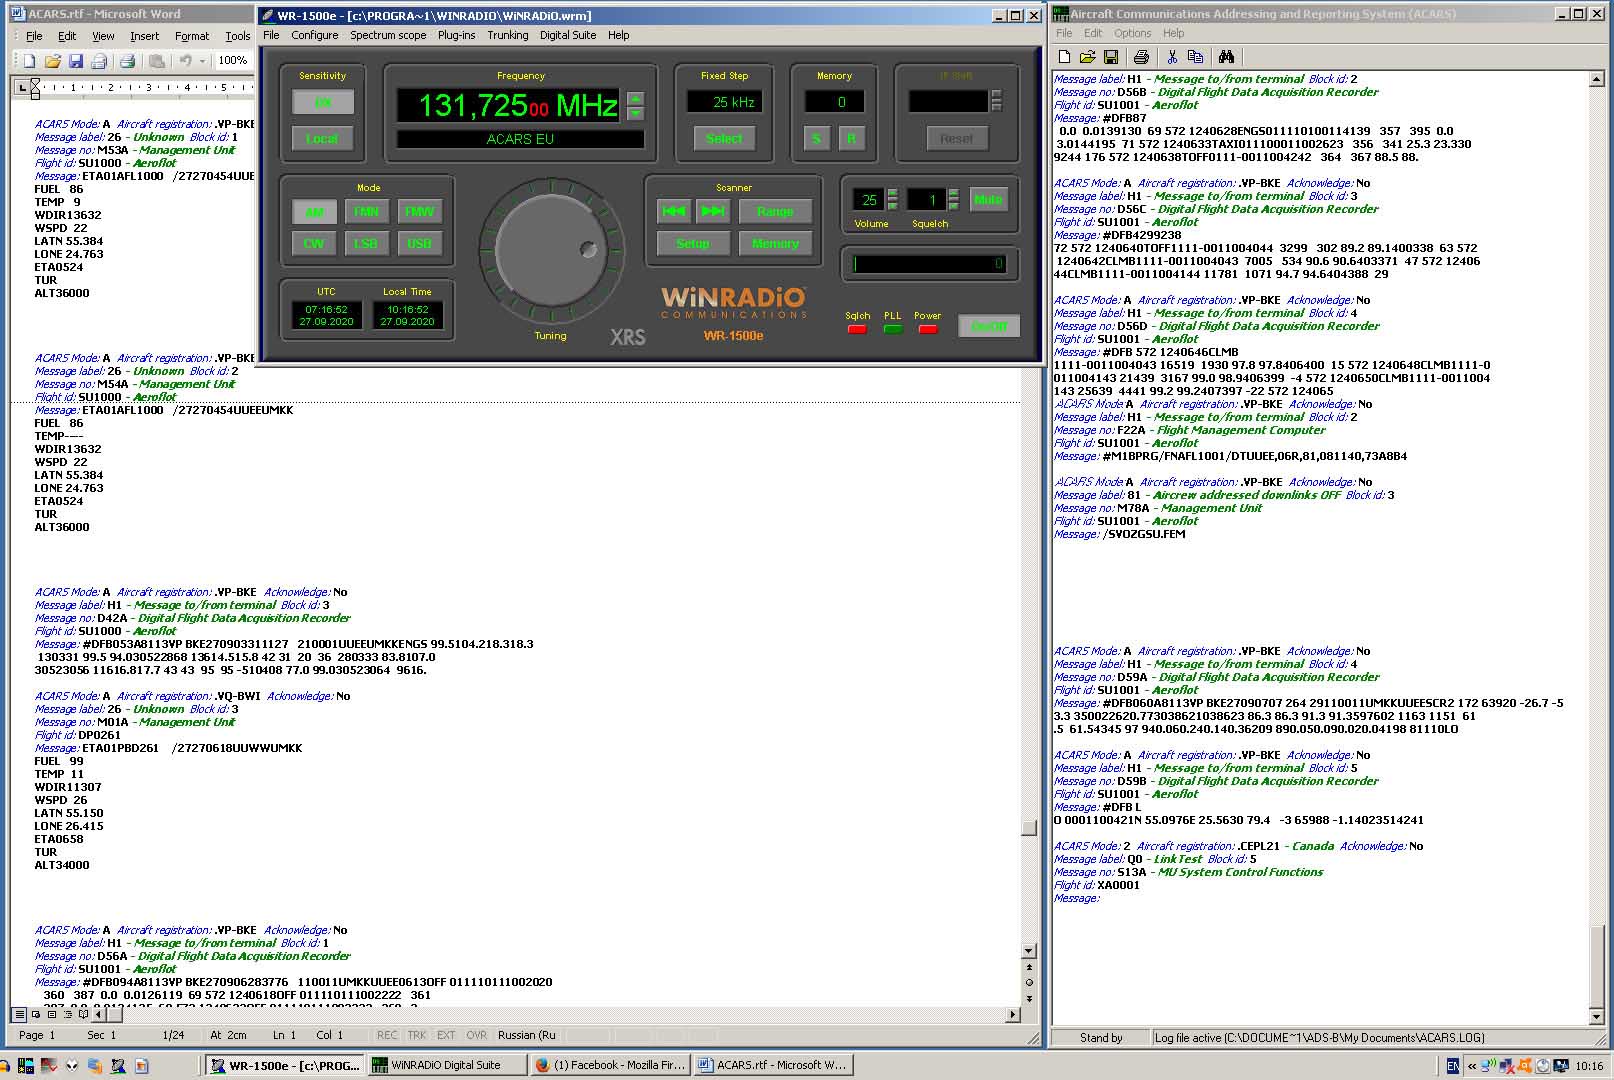Click memory channel number field
The image size is (1614, 1080).
click(834, 102)
